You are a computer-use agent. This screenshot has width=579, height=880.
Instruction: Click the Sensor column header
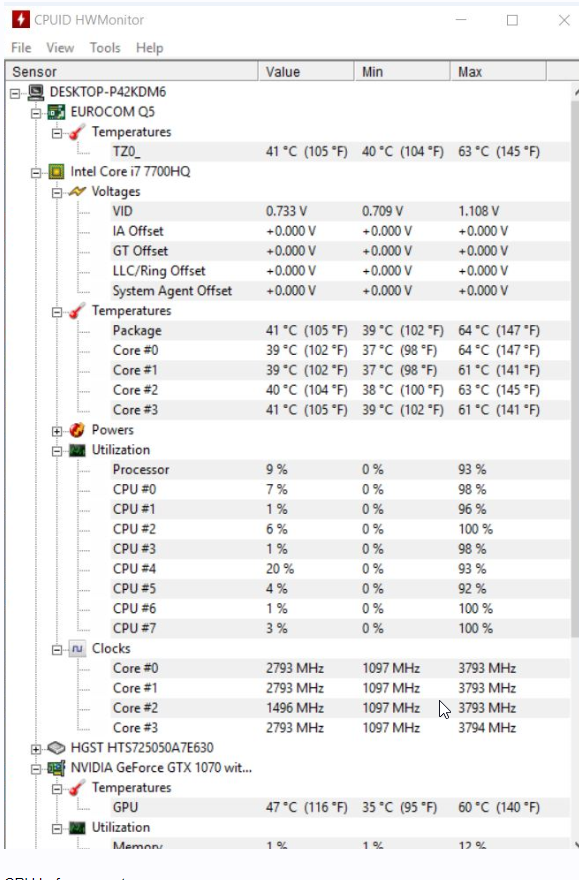[x=132, y=72]
